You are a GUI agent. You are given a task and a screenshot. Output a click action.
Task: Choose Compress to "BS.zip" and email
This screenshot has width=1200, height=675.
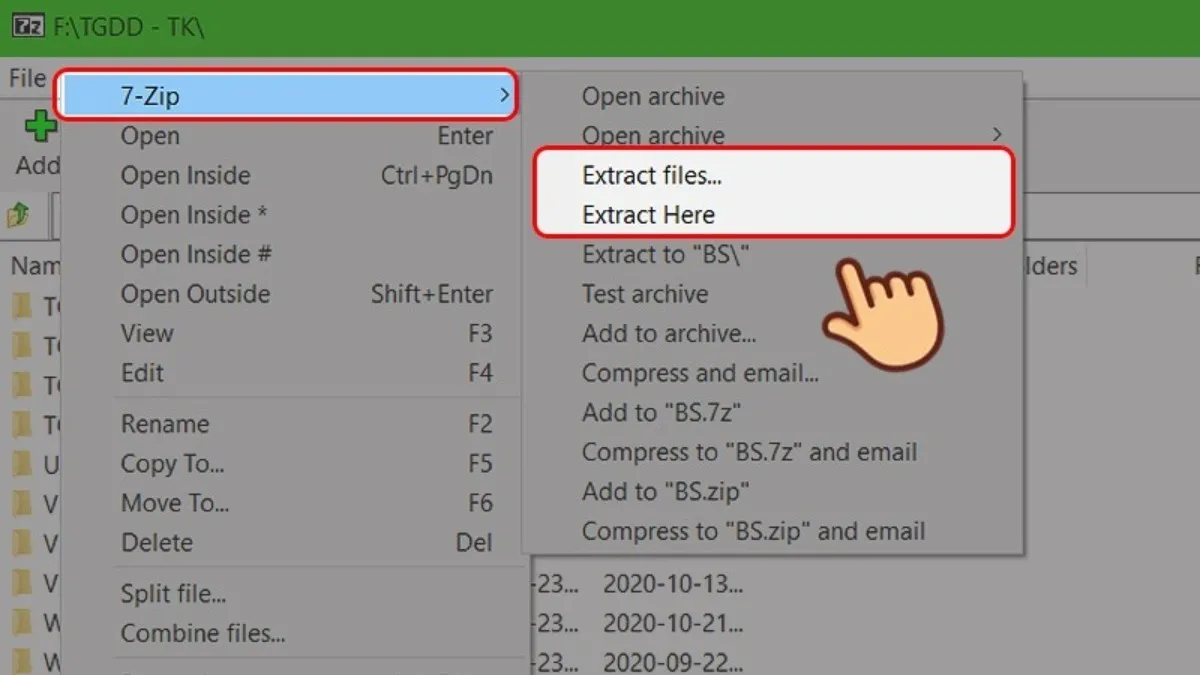(x=753, y=531)
